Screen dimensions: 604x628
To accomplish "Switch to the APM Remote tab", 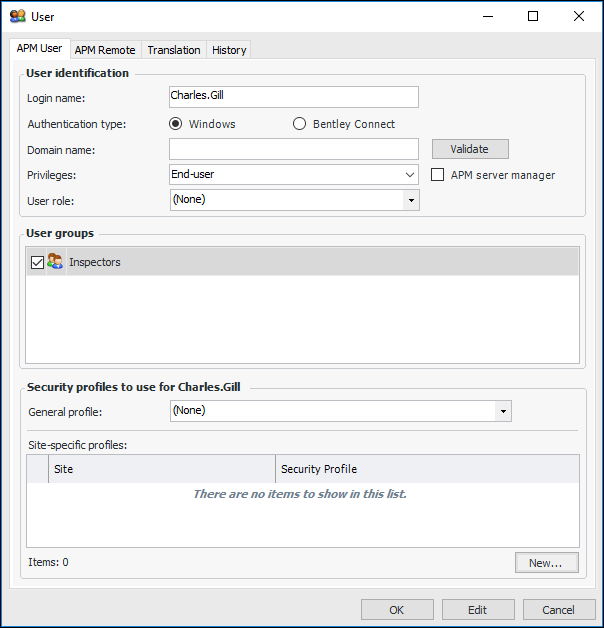I will click(x=105, y=50).
